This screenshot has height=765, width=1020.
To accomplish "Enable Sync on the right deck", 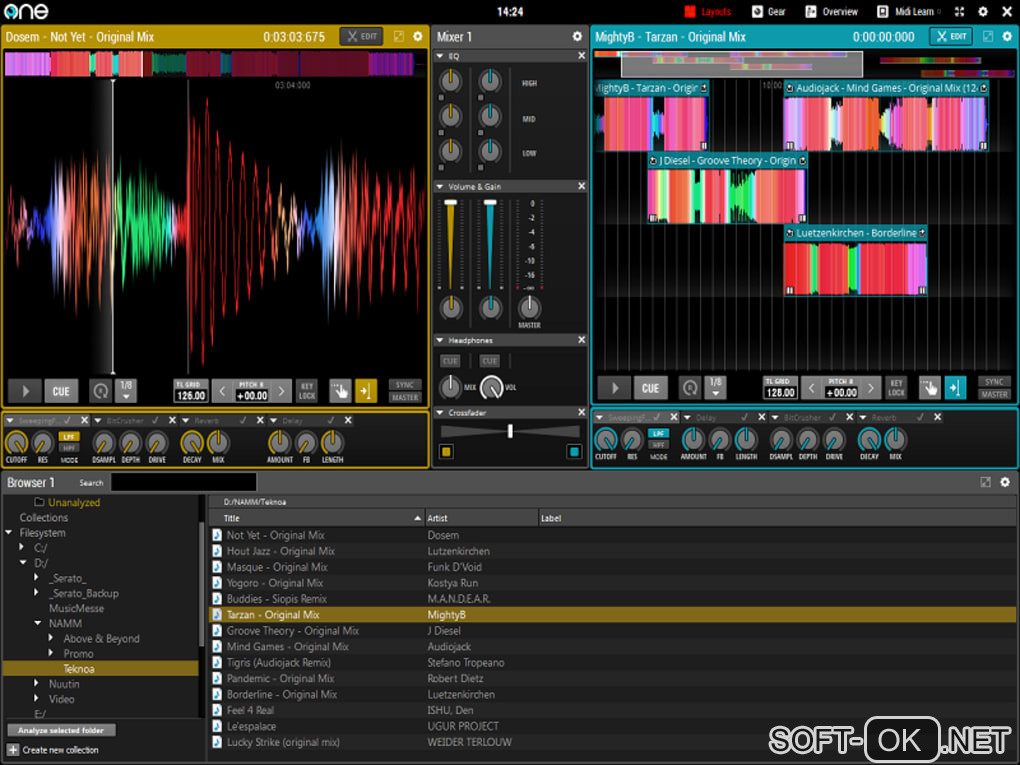I will 994,381.
